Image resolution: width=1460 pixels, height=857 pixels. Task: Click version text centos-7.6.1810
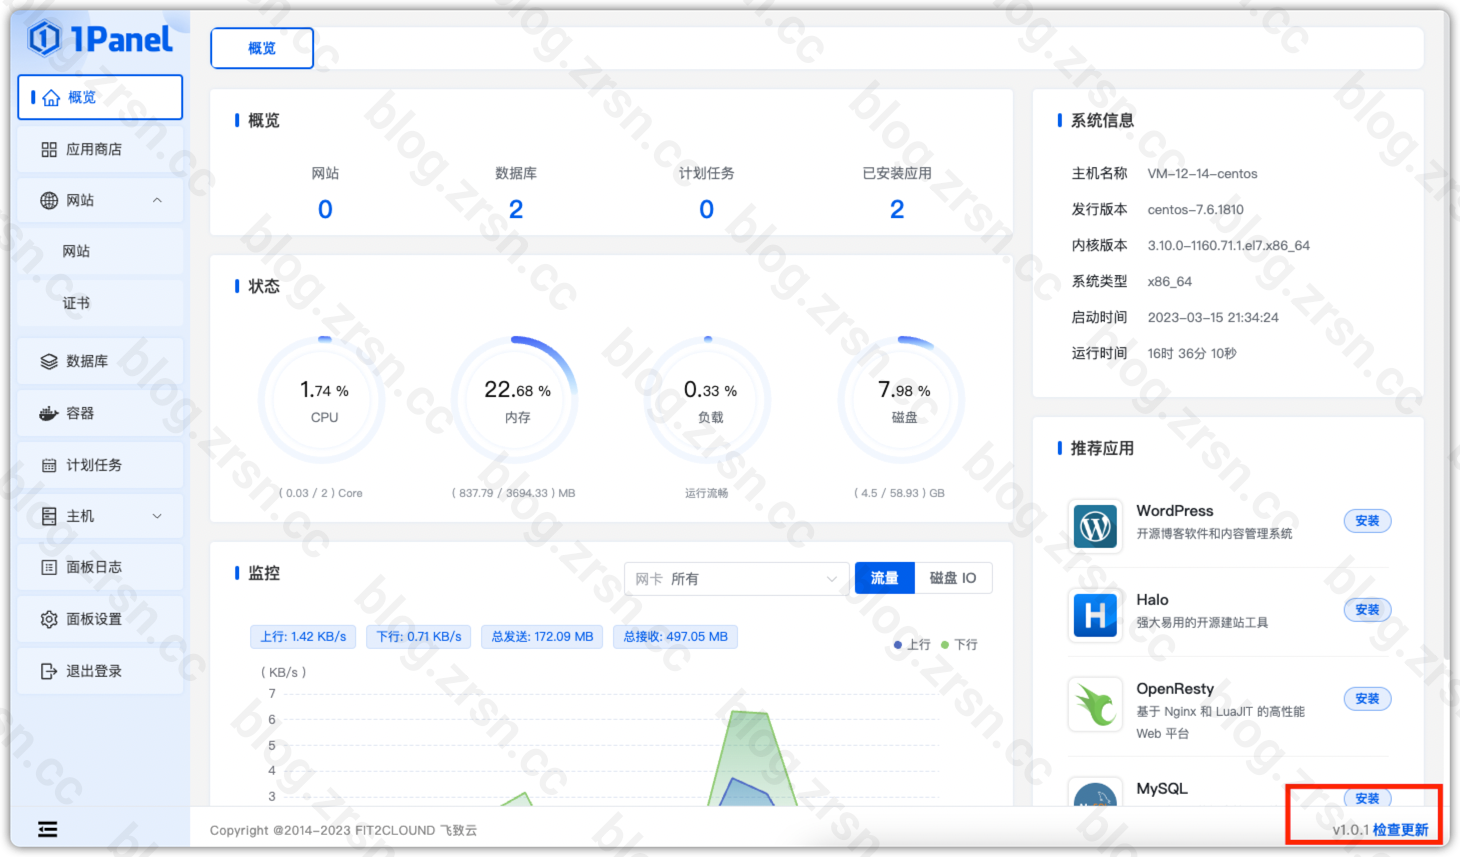1195,210
